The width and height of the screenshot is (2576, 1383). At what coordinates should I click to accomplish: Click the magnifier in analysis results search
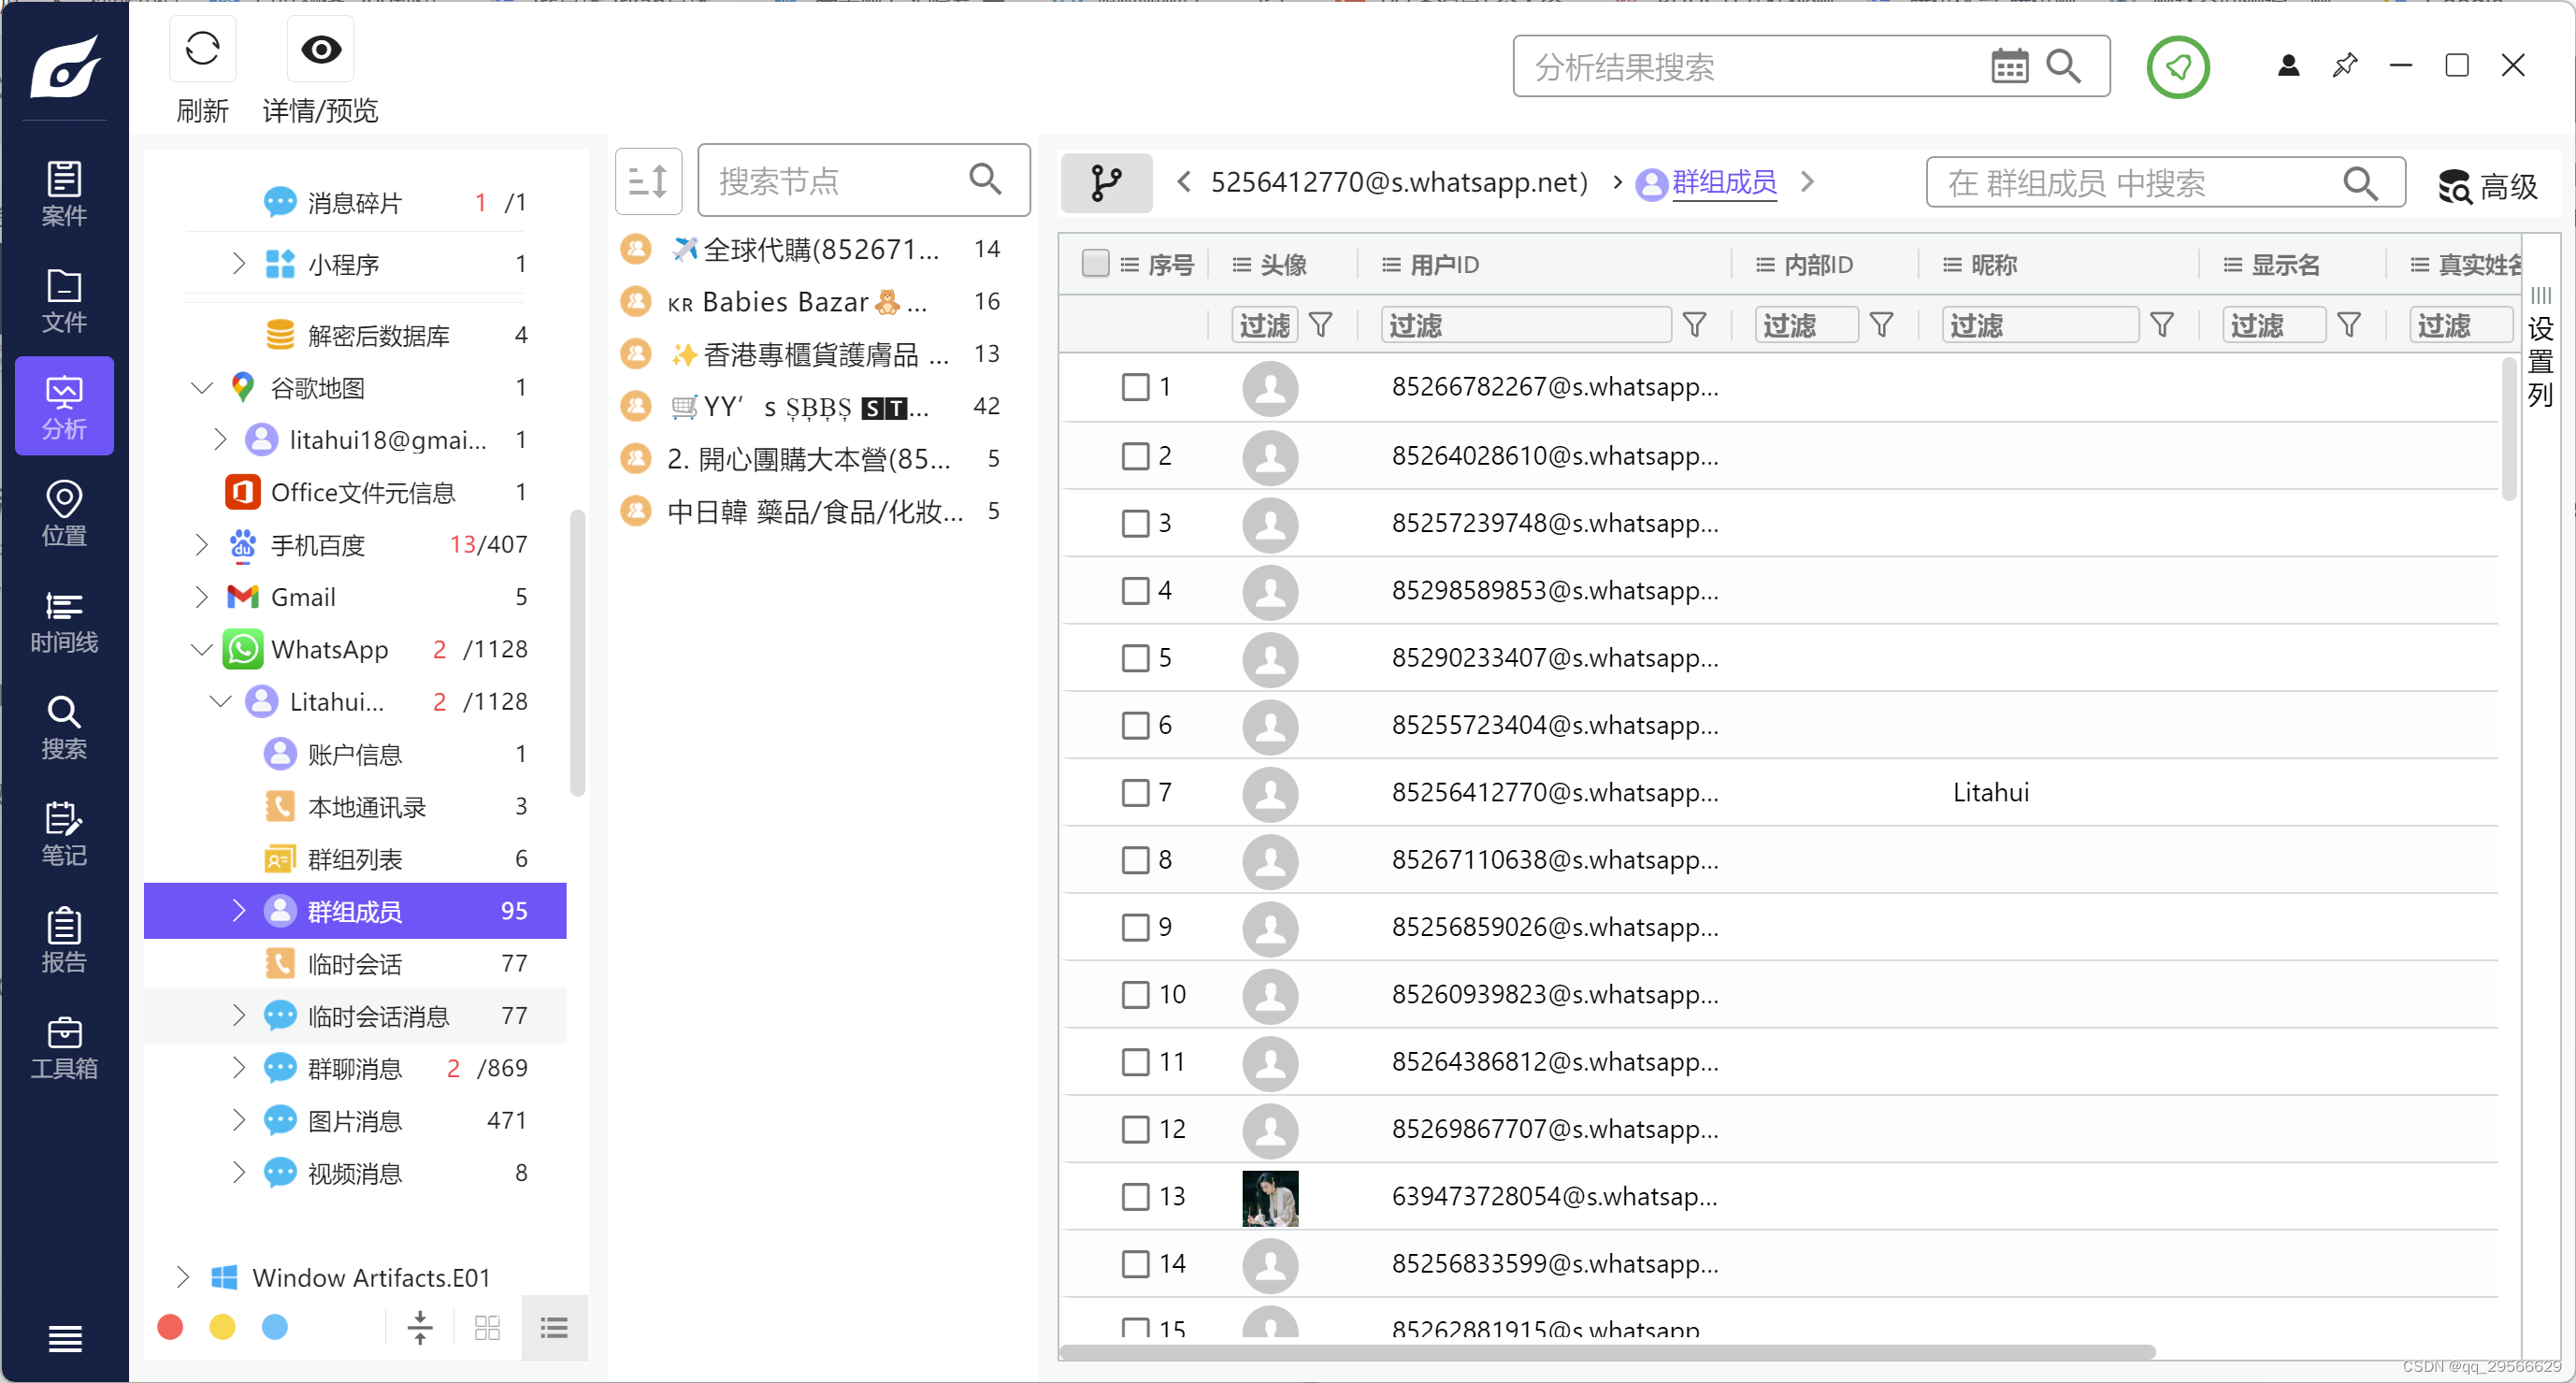pos(2063,67)
